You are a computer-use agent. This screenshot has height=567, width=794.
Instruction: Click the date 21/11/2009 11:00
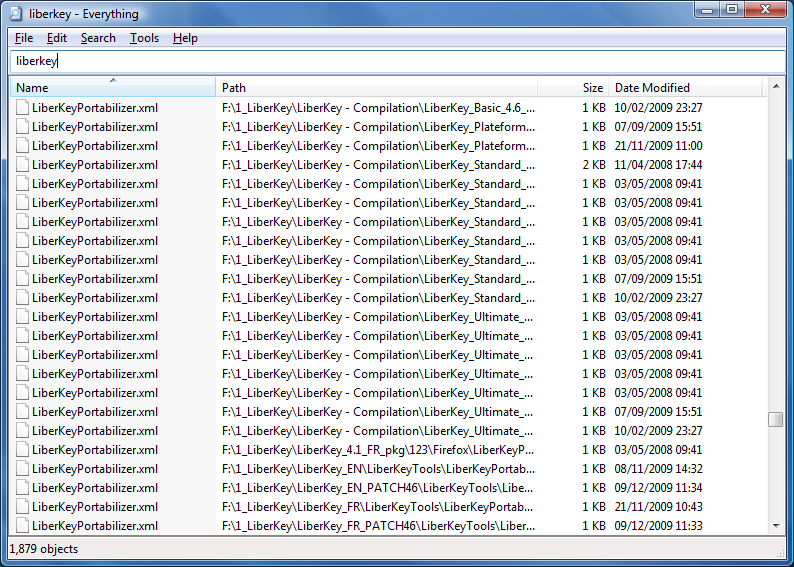coord(658,146)
